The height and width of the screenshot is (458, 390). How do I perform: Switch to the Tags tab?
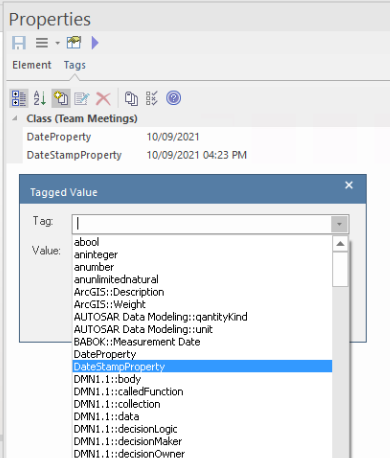pos(75,65)
